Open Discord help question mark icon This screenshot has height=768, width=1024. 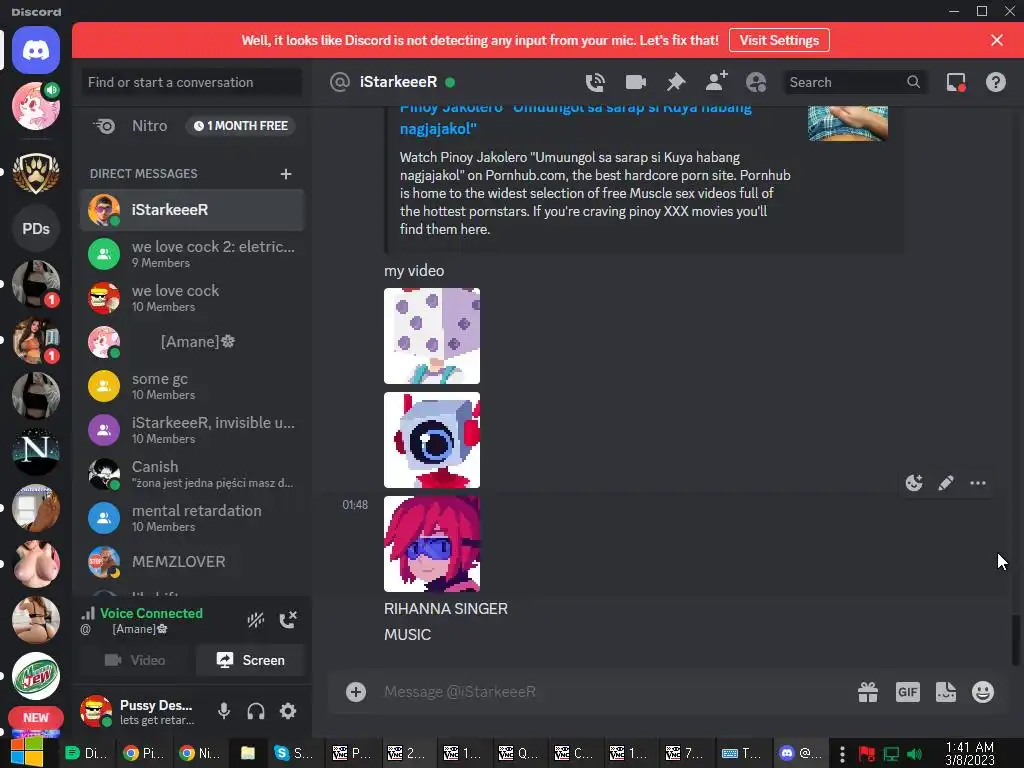(x=995, y=82)
